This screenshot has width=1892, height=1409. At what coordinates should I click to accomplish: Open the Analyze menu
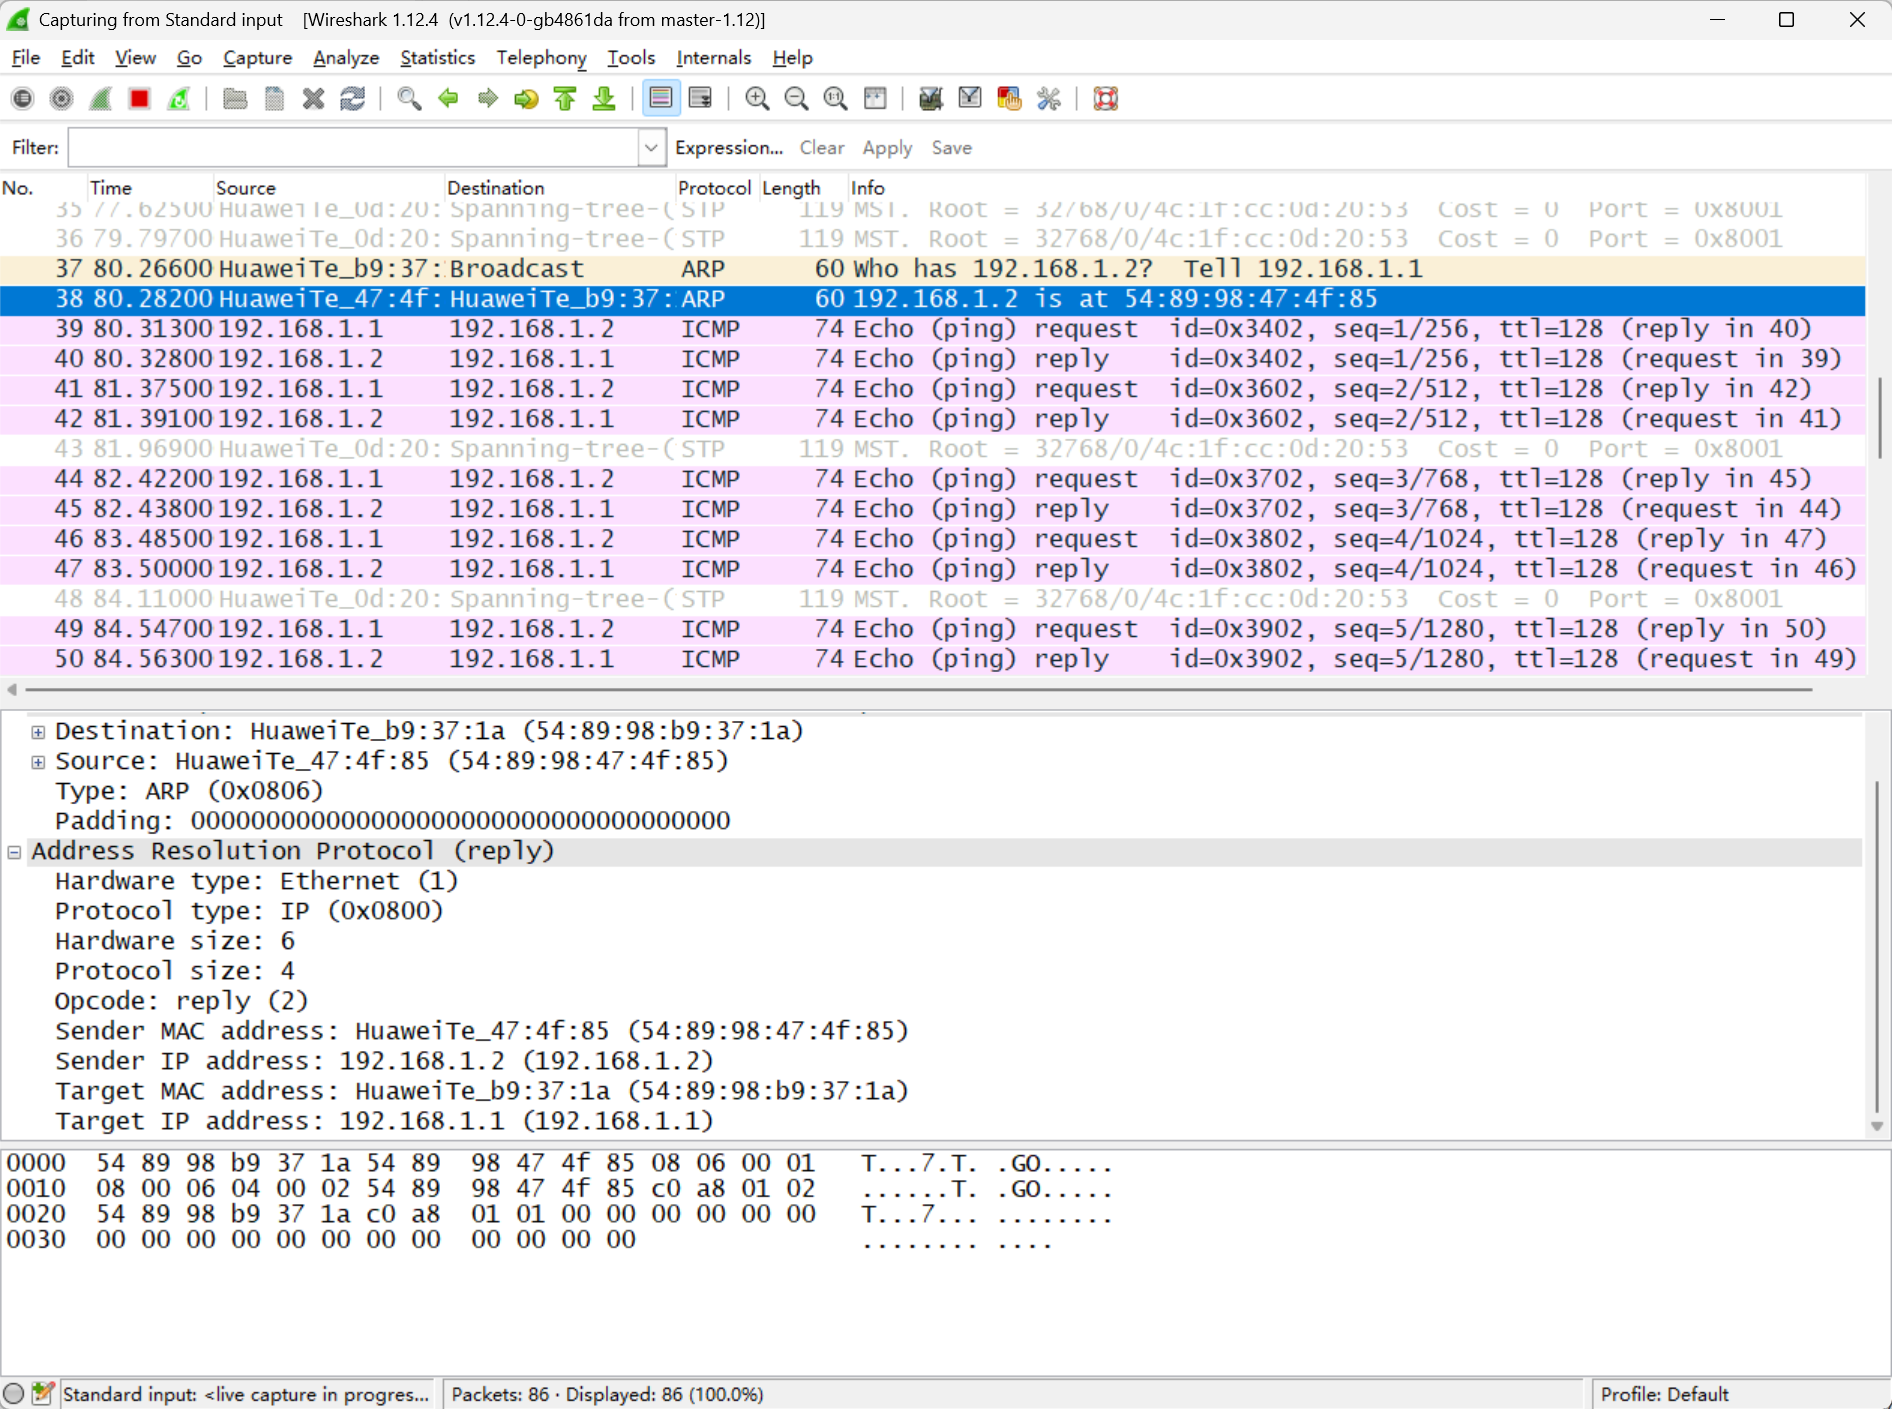pyautogui.click(x=346, y=58)
